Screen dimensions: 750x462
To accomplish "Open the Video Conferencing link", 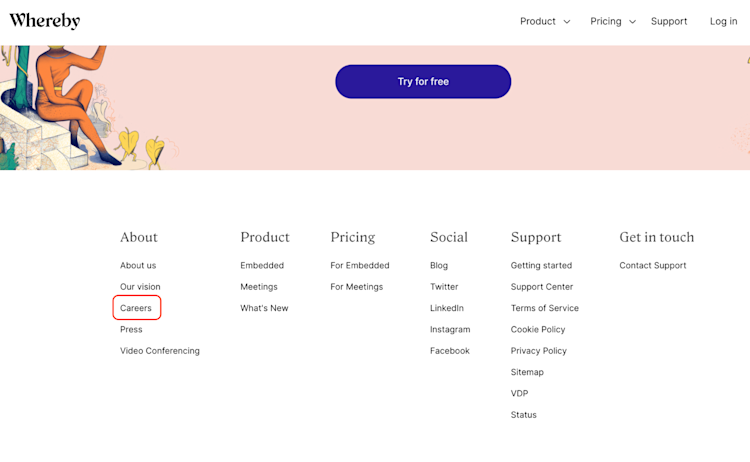I will 160,351.
